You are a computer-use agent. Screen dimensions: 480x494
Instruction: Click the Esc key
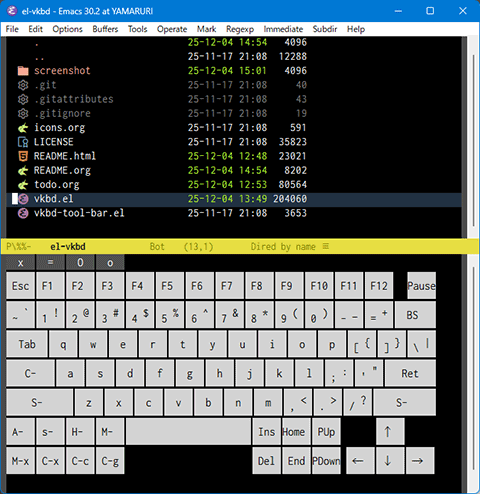[x=21, y=286]
